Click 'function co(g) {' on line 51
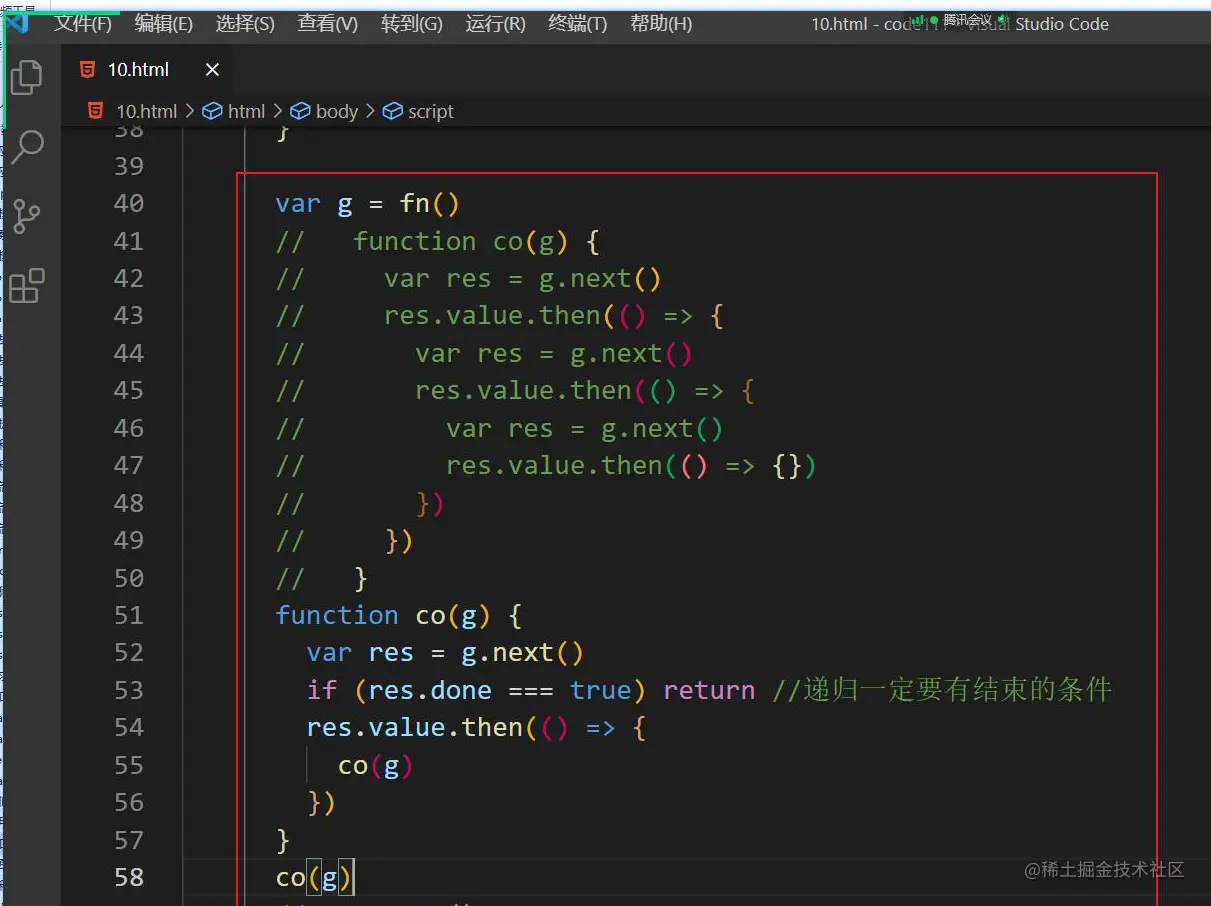1211x906 pixels. click(x=399, y=615)
